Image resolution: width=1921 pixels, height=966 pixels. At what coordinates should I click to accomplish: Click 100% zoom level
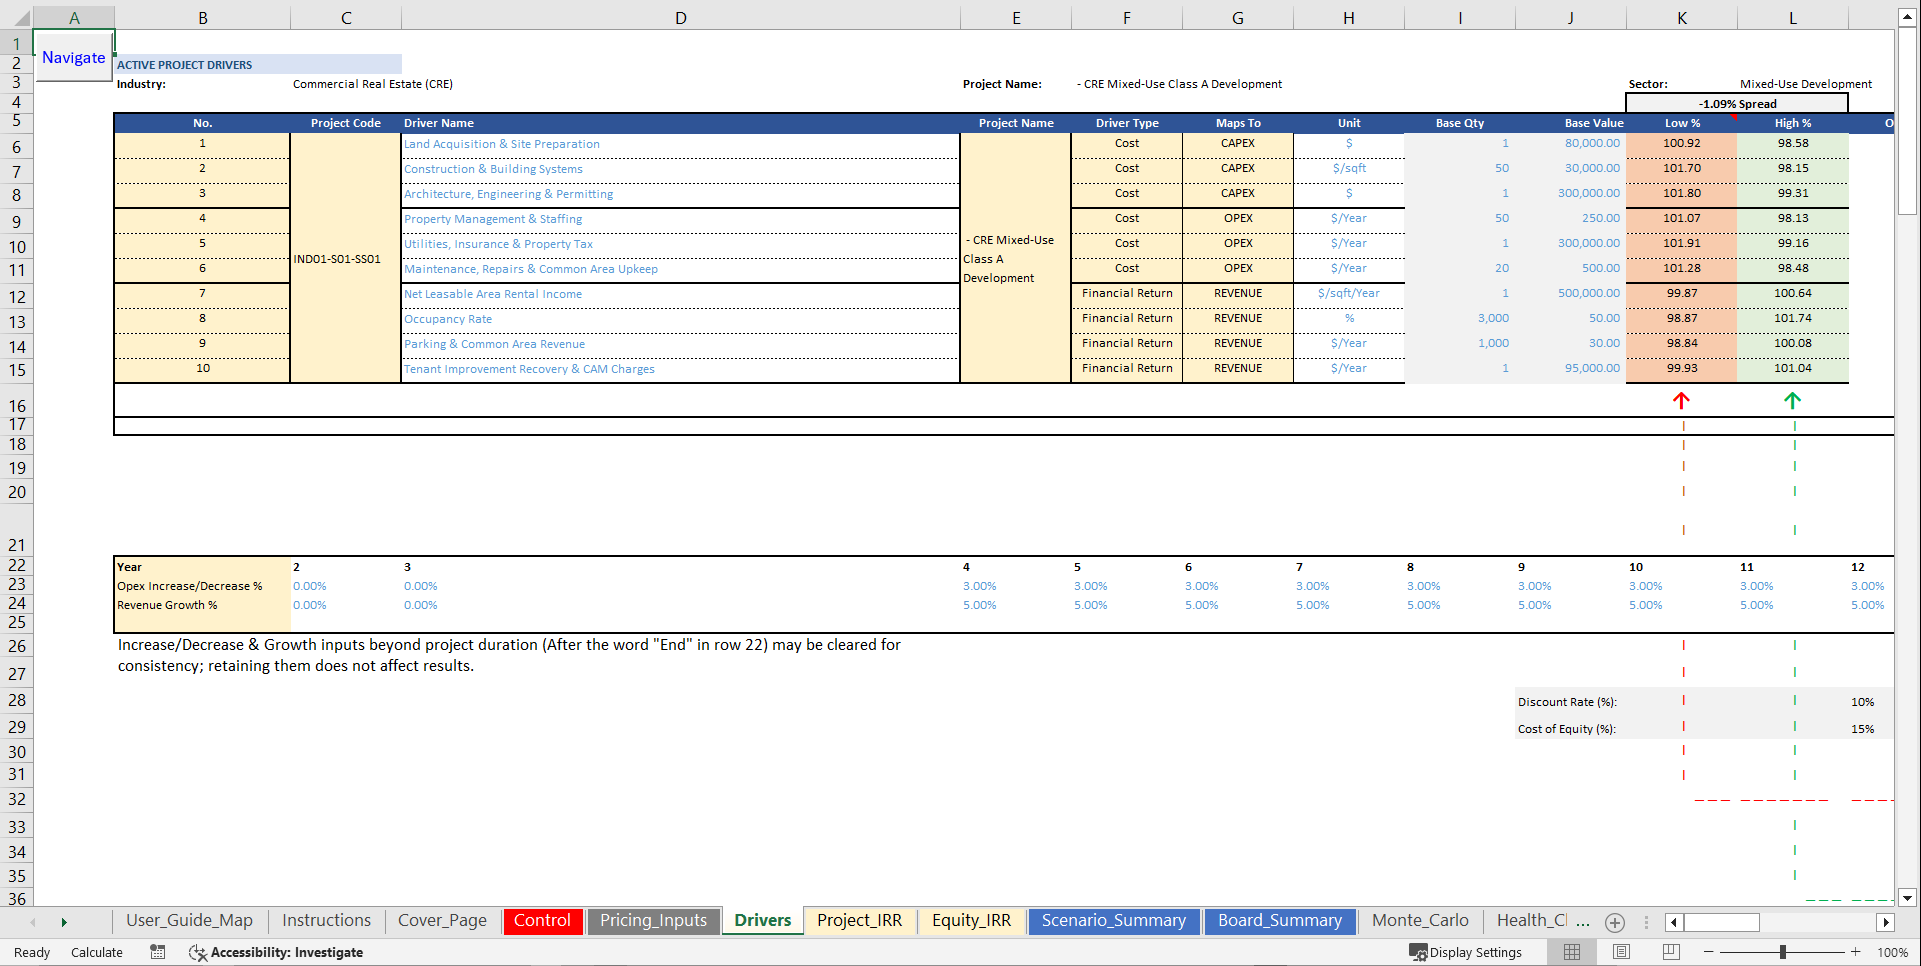pos(1892,952)
